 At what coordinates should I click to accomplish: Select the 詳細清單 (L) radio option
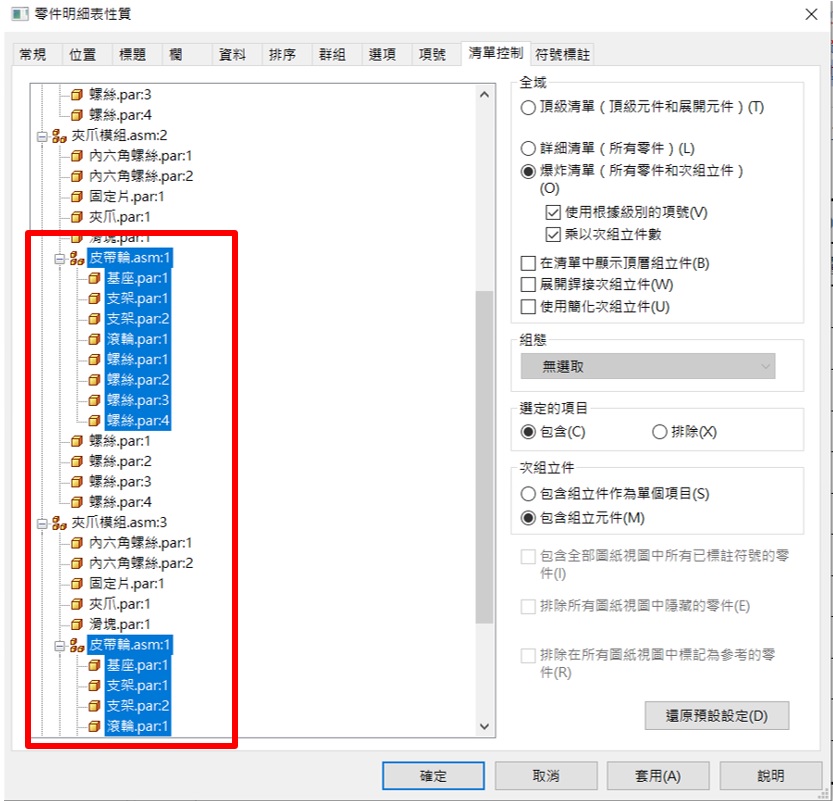click(x=528, y=148)
